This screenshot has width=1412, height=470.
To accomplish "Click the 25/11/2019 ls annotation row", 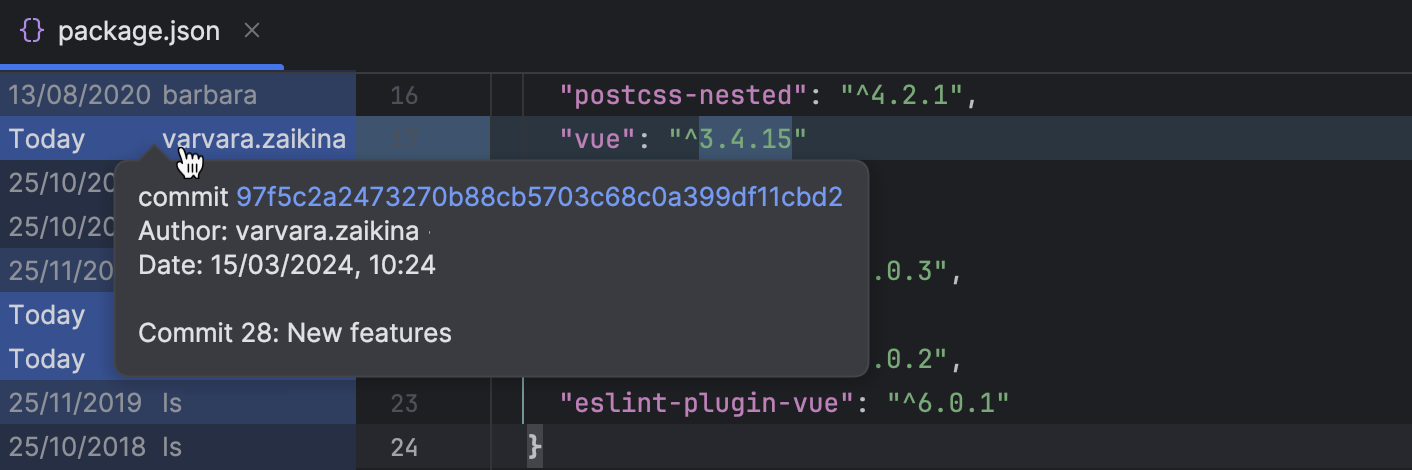I will click(96, 403).
